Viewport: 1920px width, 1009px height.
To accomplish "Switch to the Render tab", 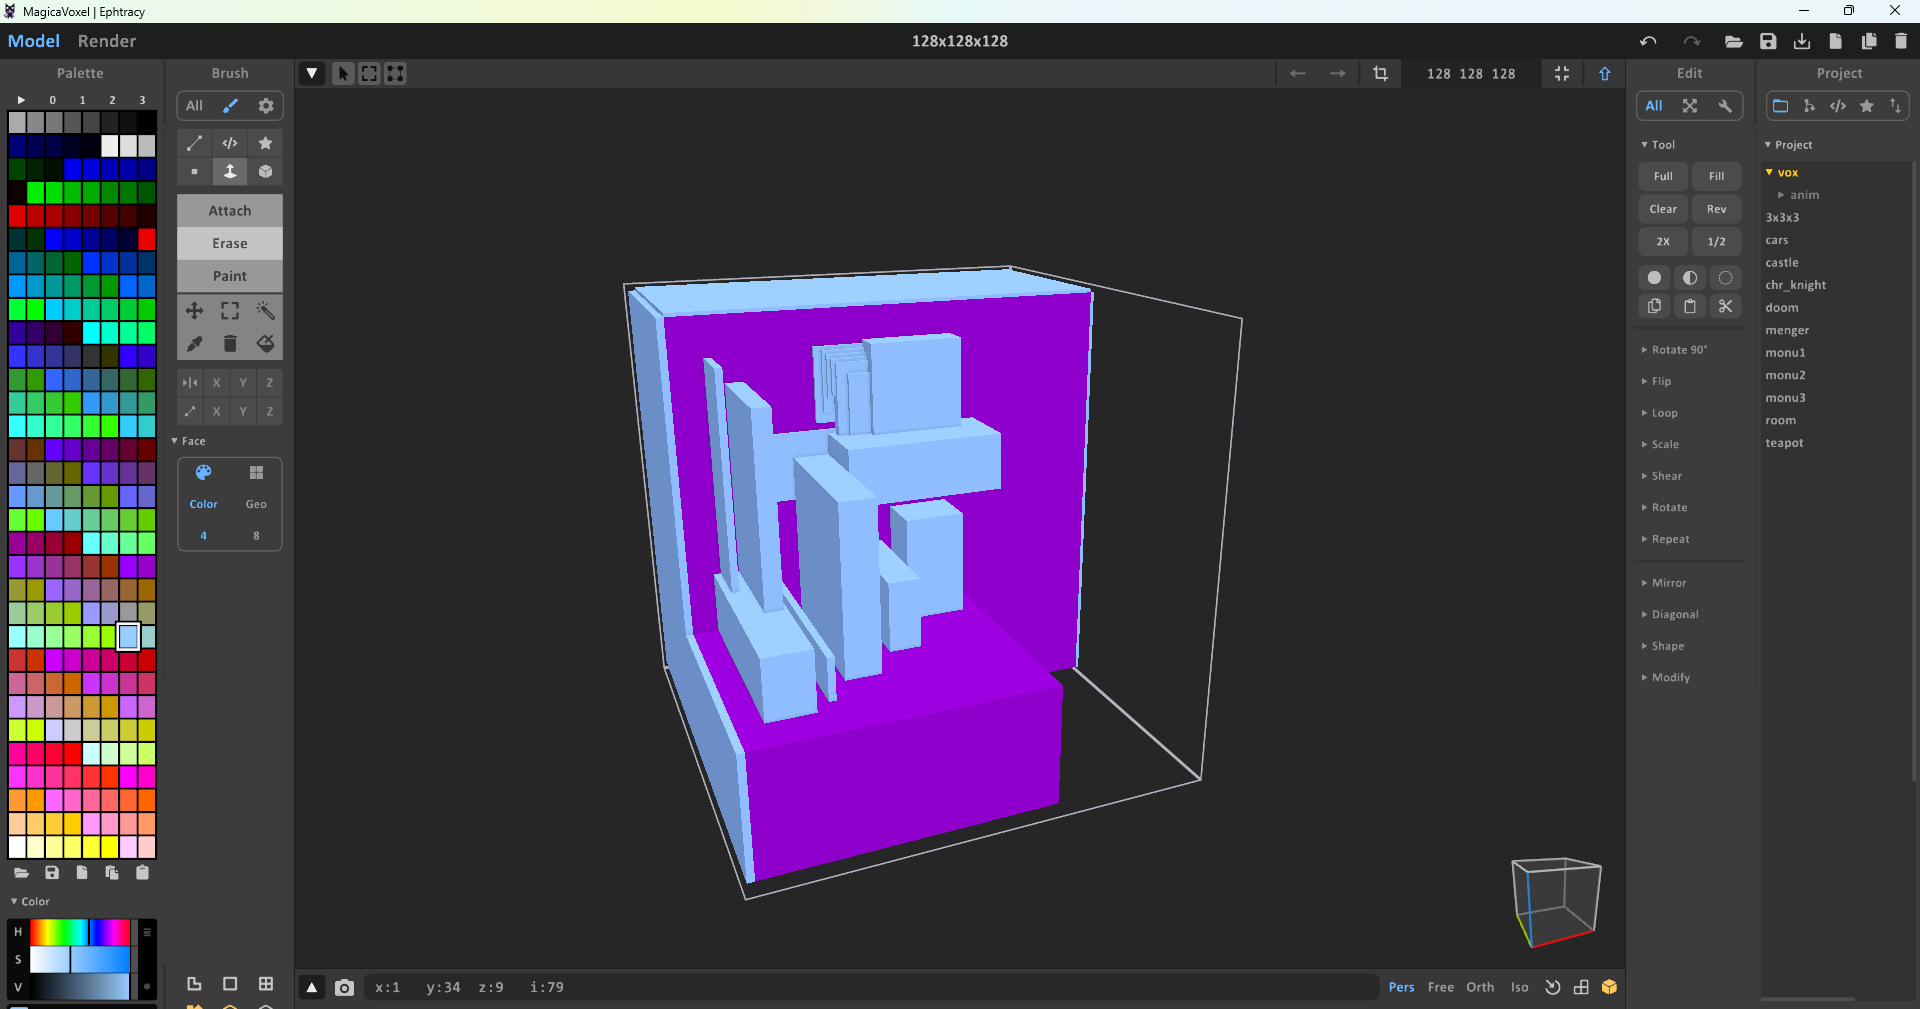I will point(106,41).
